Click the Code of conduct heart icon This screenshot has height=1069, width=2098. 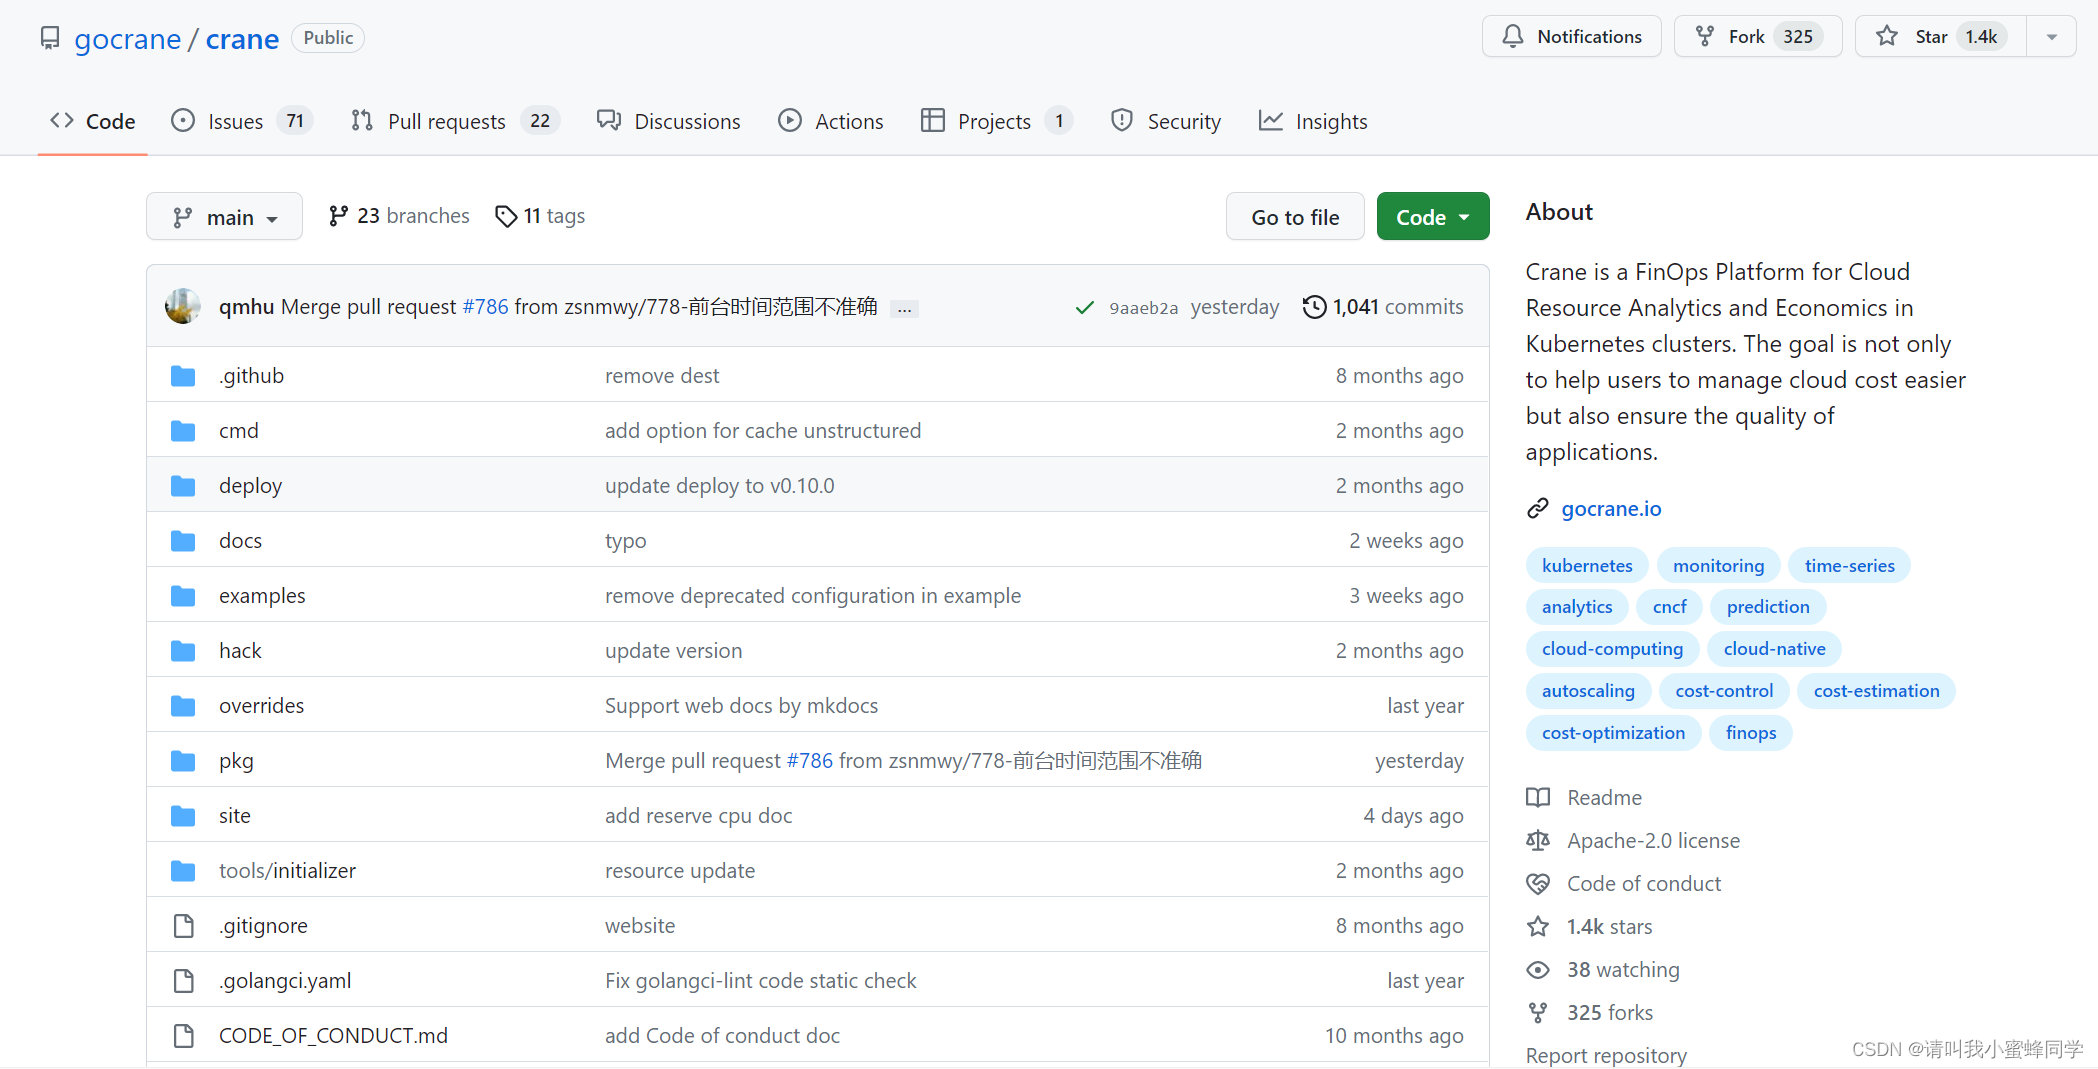pyautogui.click(x=1538, y=884)
